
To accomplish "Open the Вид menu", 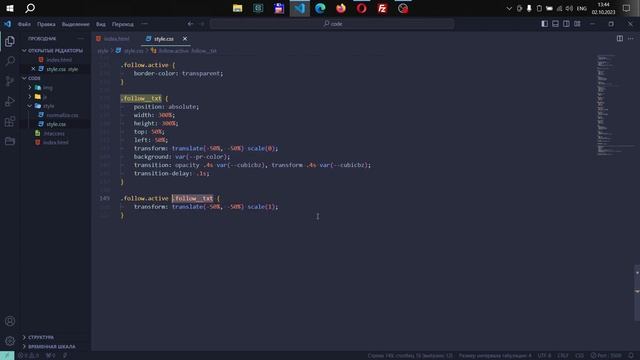I will pos(100,24).
